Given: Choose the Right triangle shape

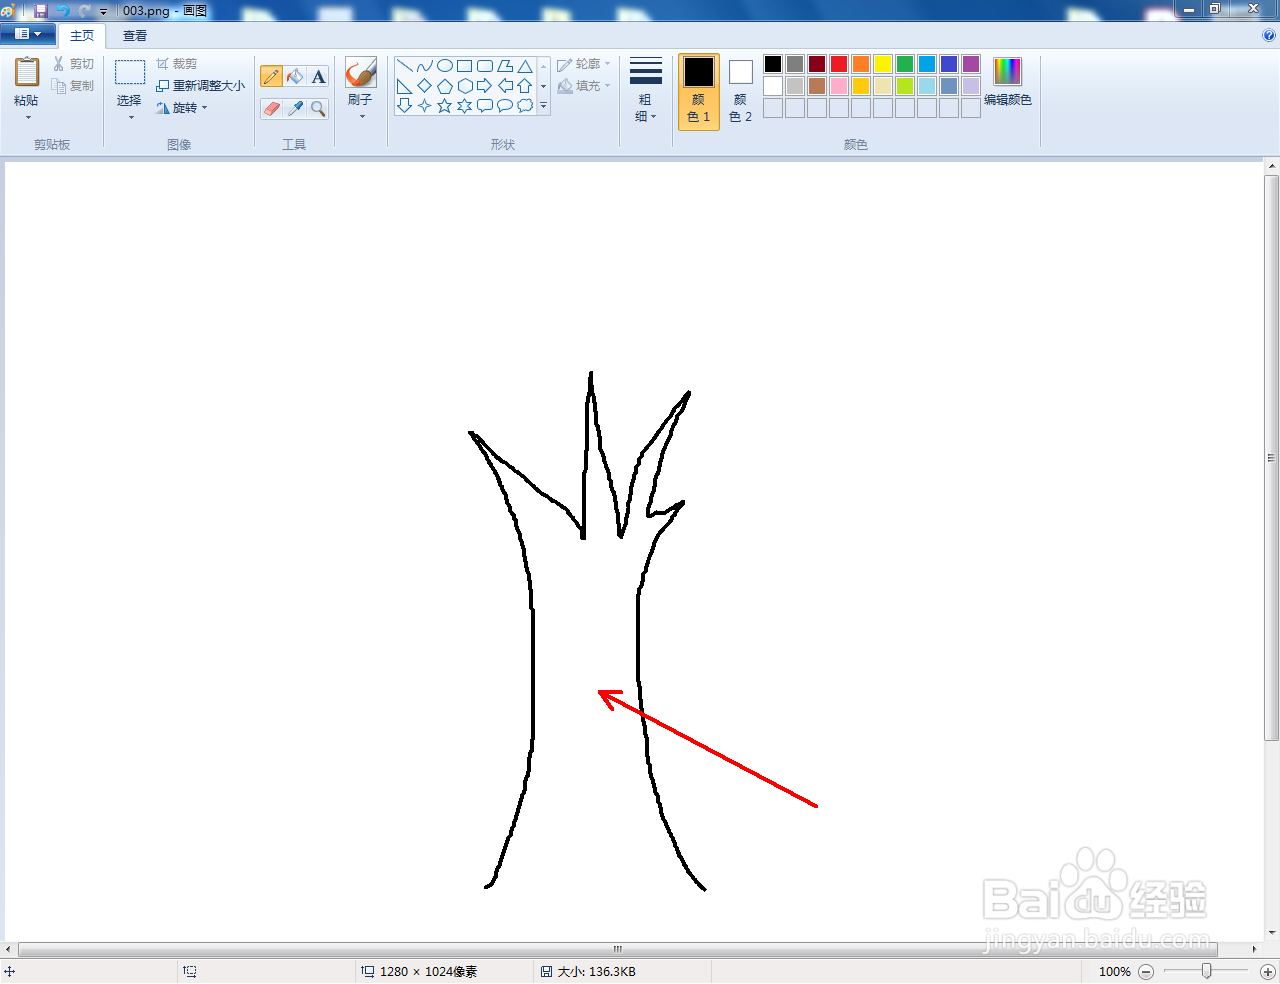Looking at the screenshot, I should (405, 86).
